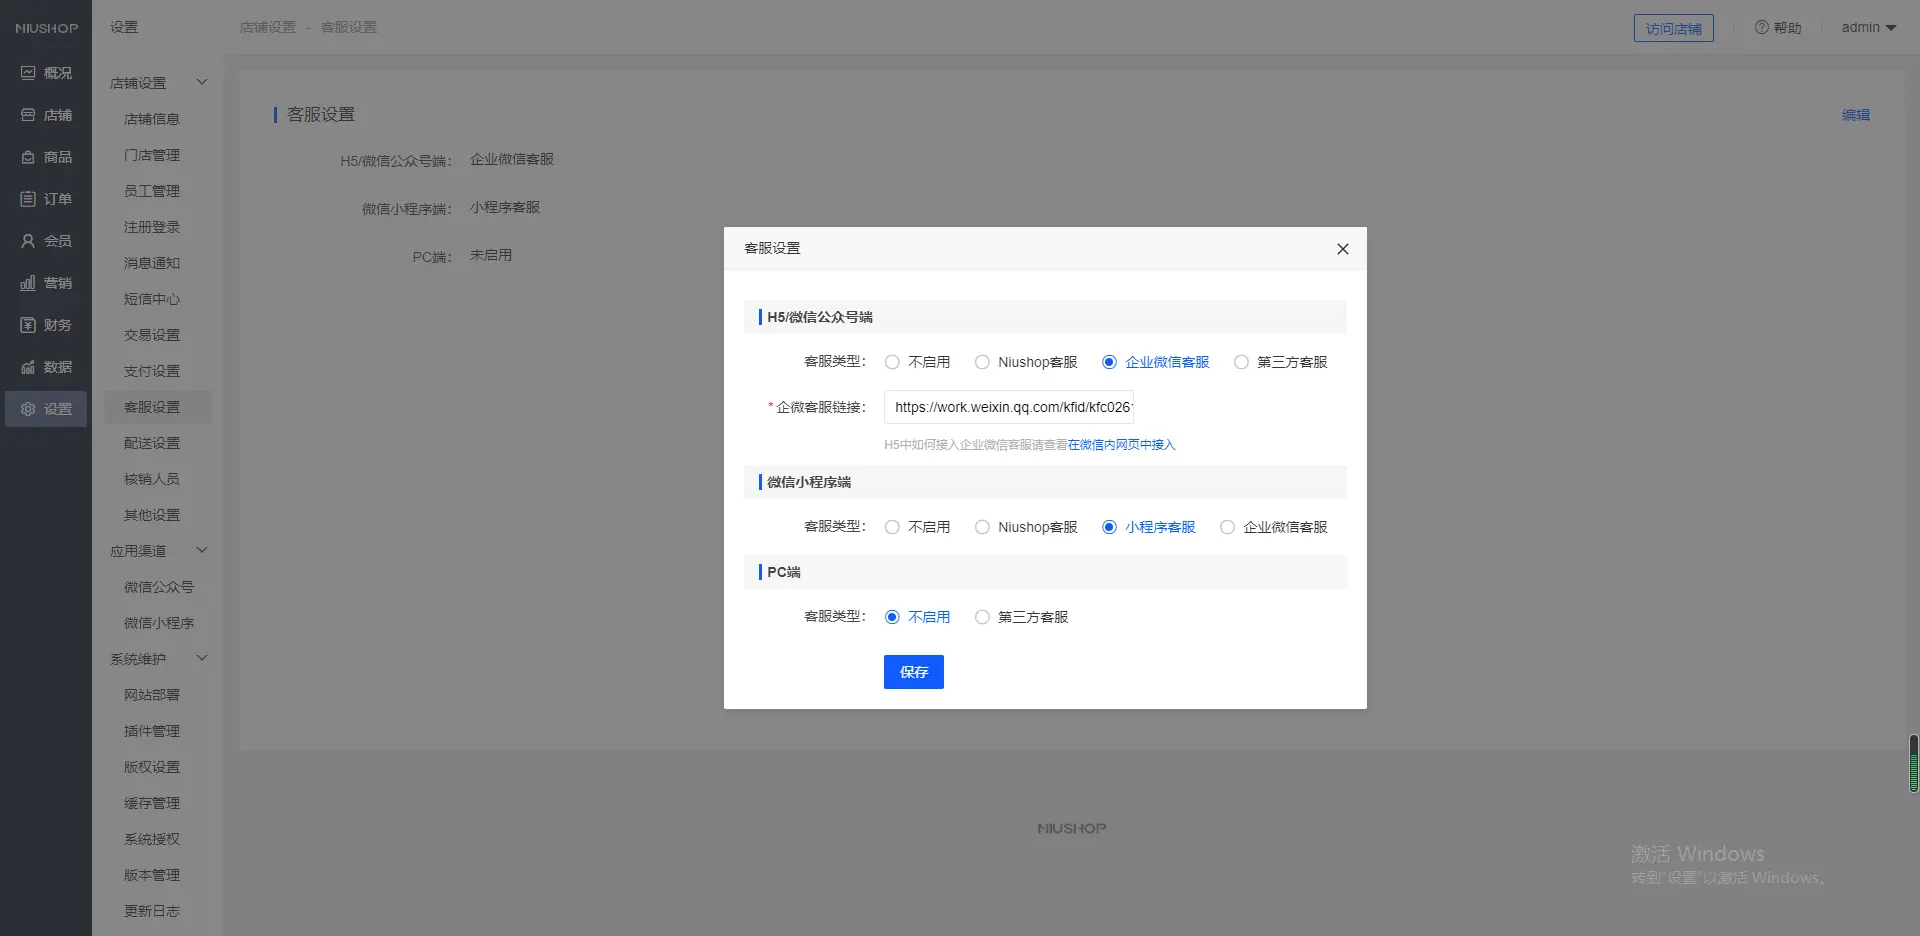Image resolution: width=1920 pixels, height=936 pixels.
Task: Choose 第三方客服 radio in PC端 section
Action: coord(982,617)
